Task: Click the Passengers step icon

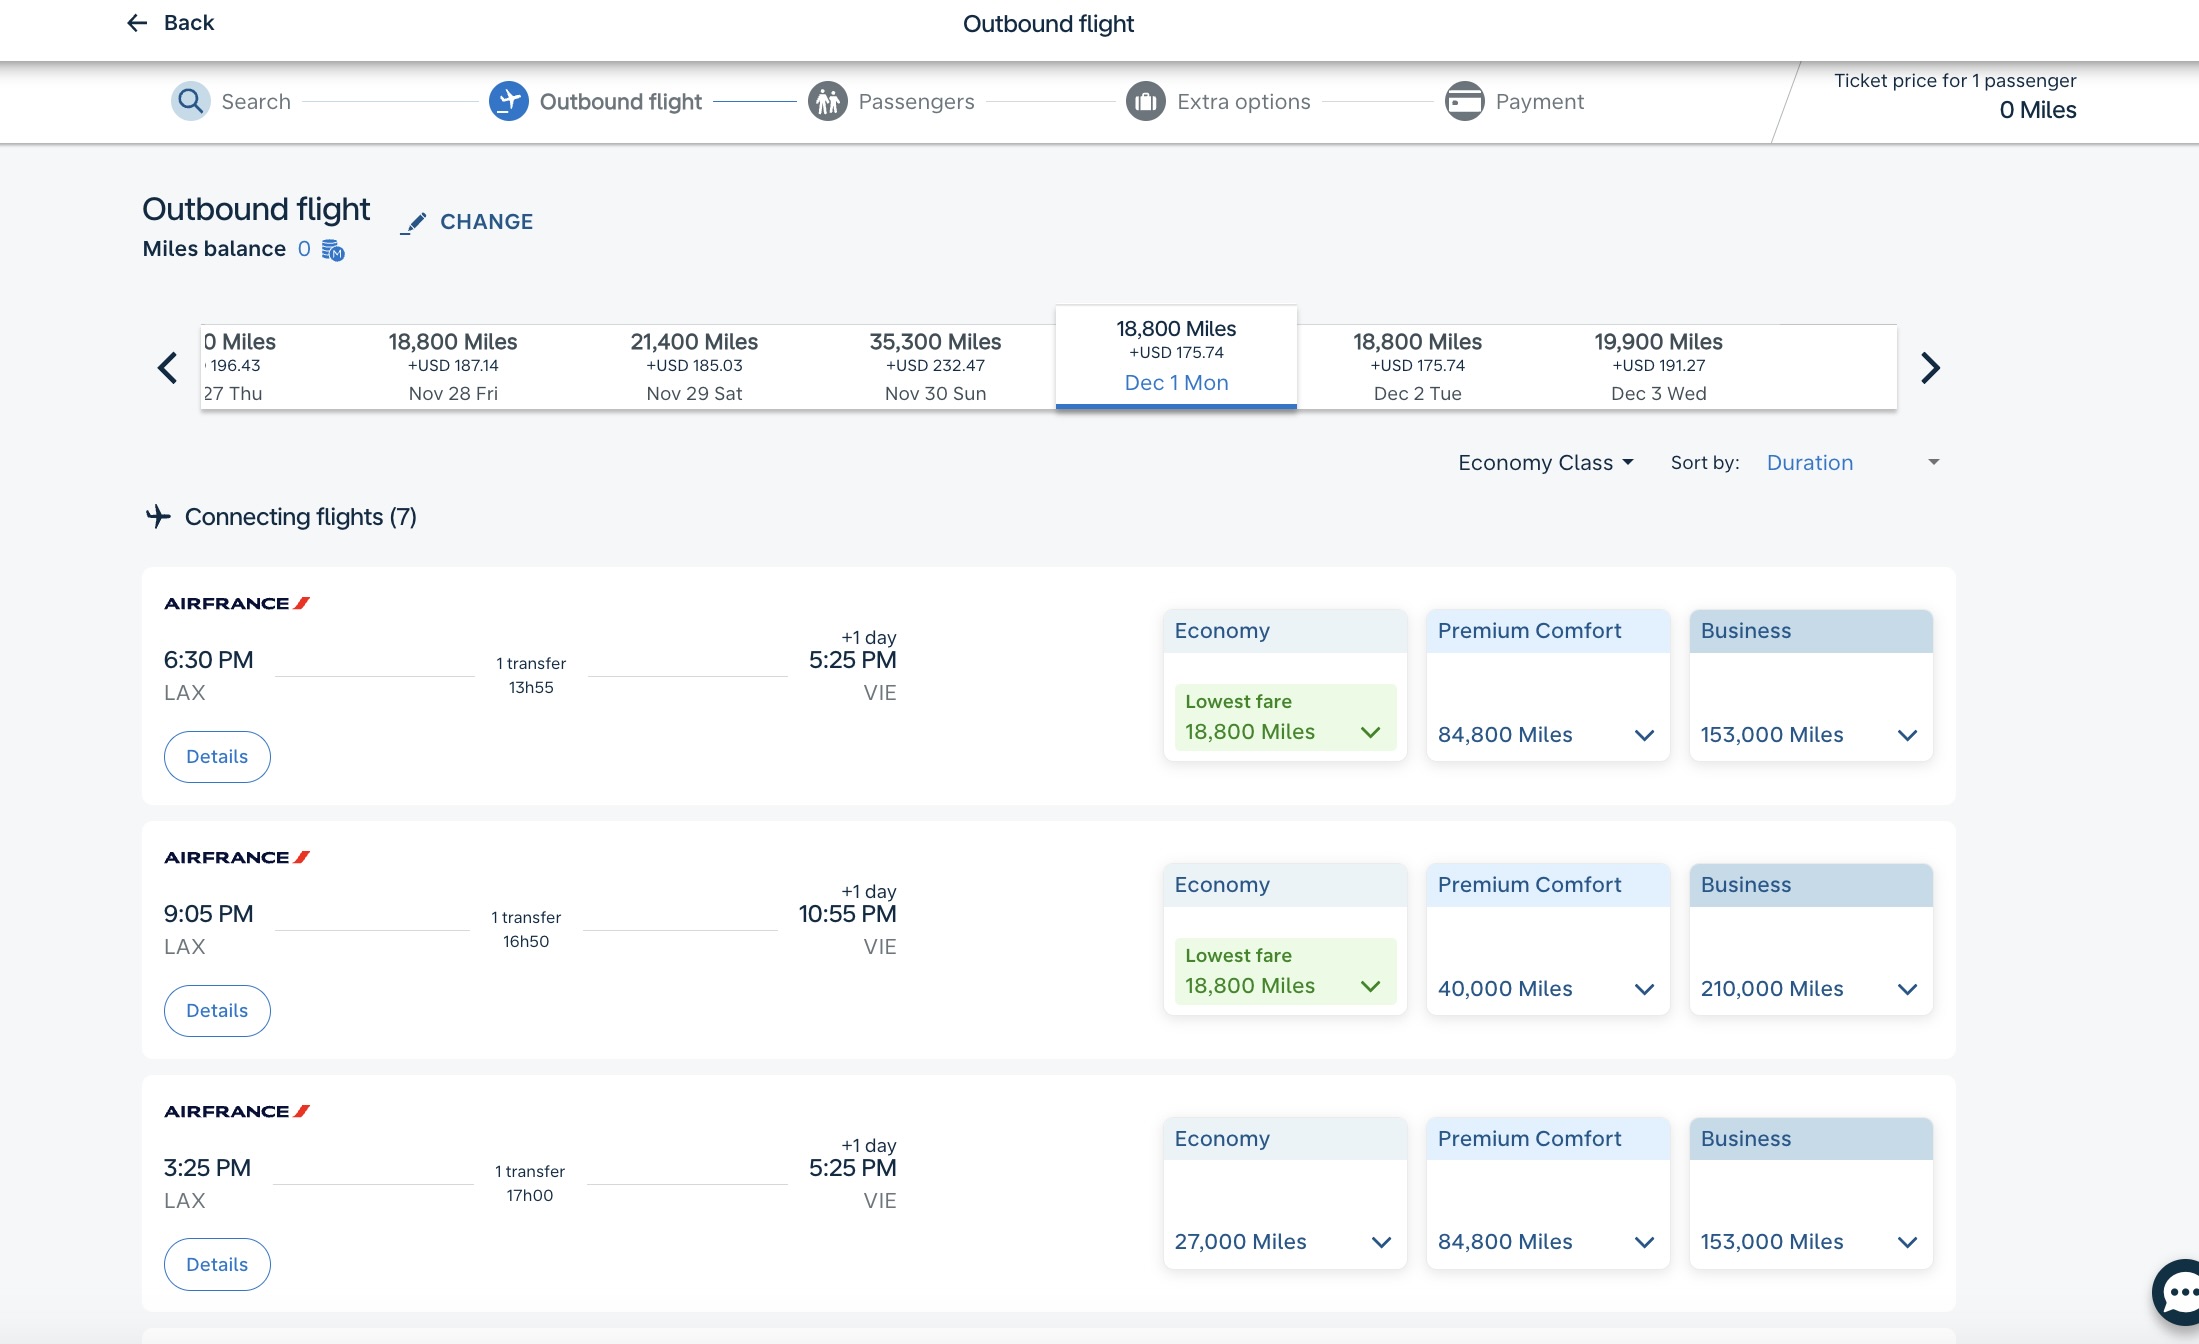Action: (x=827, y=101)
